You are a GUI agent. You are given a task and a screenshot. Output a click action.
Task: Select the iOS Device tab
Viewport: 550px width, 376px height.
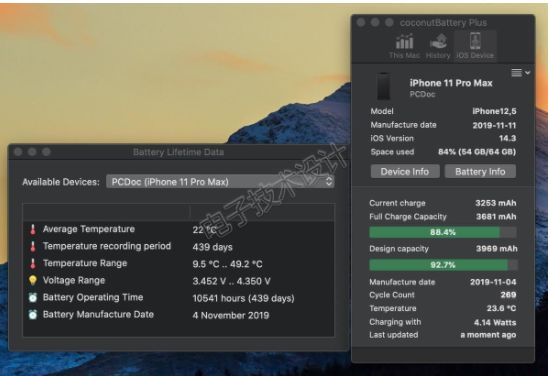pyautogui.click(x=475, y=46)
